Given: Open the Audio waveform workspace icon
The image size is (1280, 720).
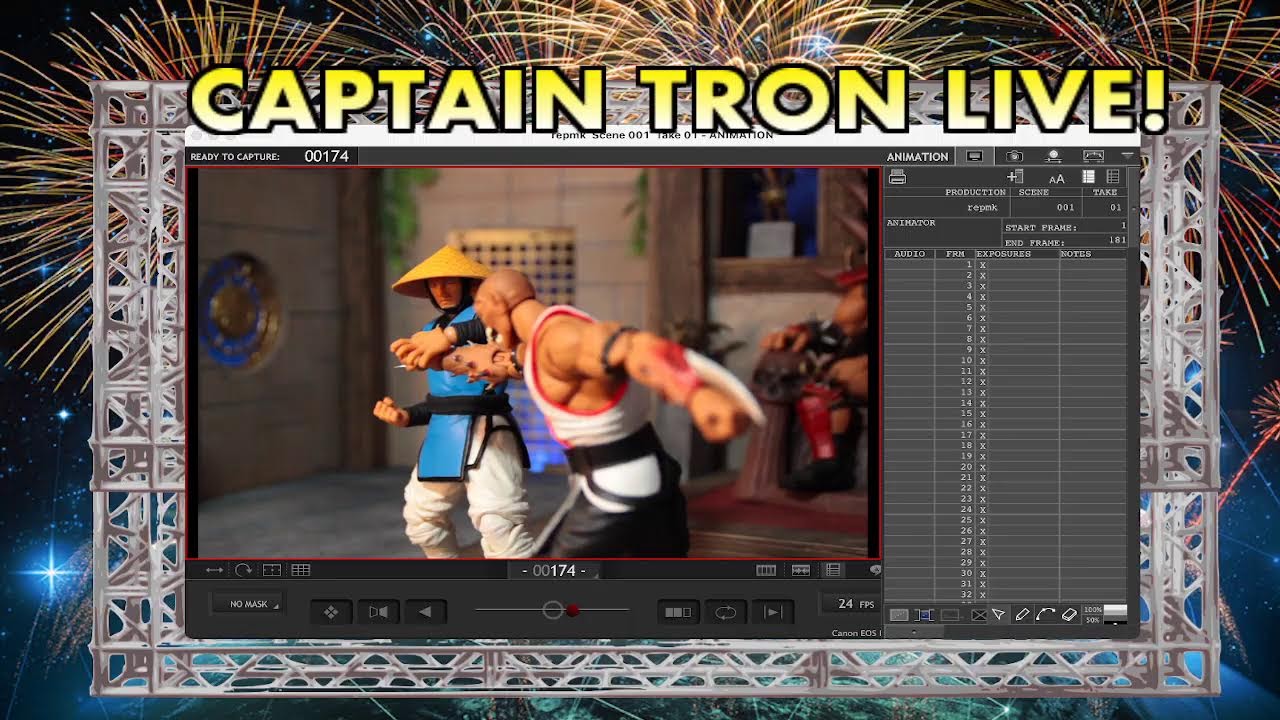Looking at the screenshot, I should coord(1093,156).
